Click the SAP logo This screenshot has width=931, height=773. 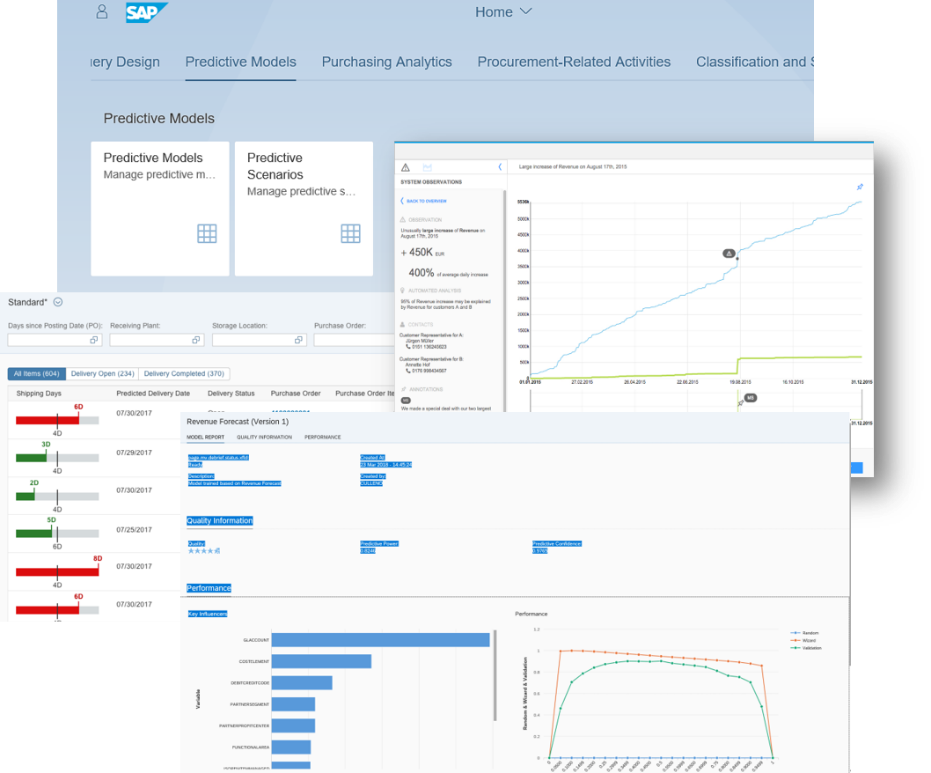click(x=146, y=12)
